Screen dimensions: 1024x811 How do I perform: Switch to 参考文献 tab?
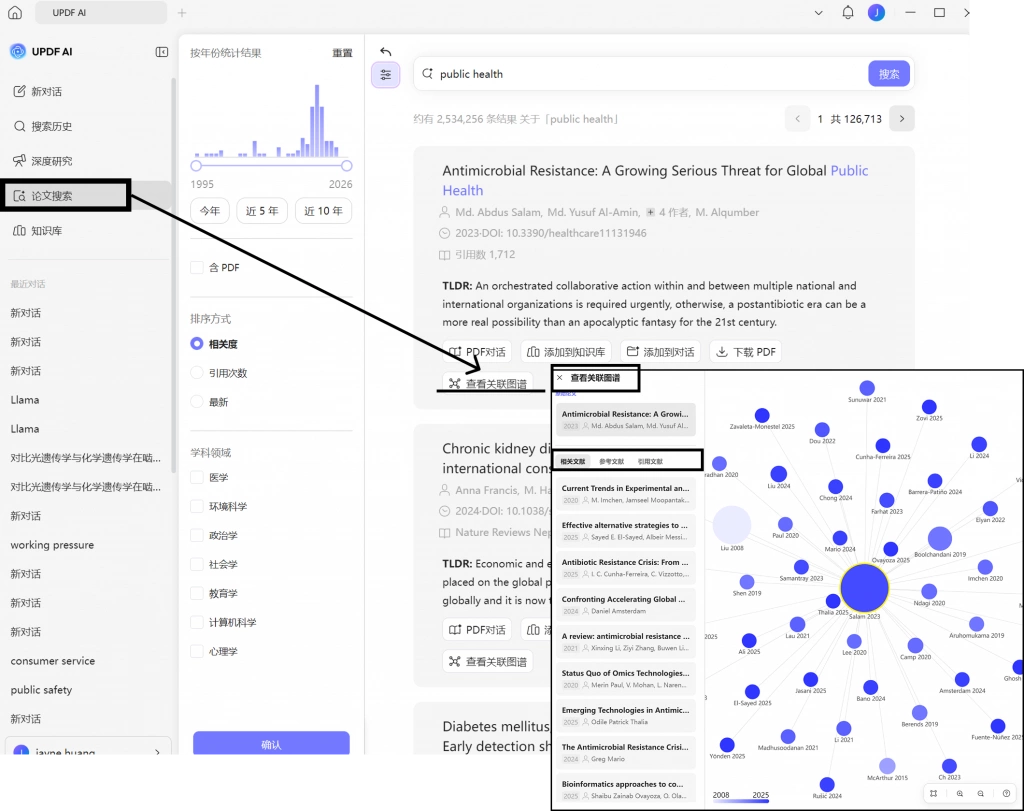(611, 461)
